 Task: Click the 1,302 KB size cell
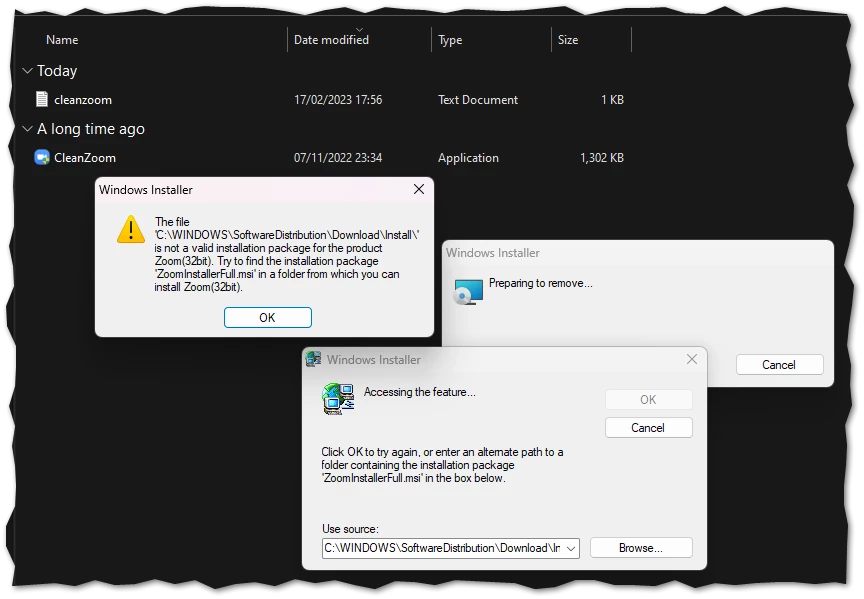[x=602, y=158]
